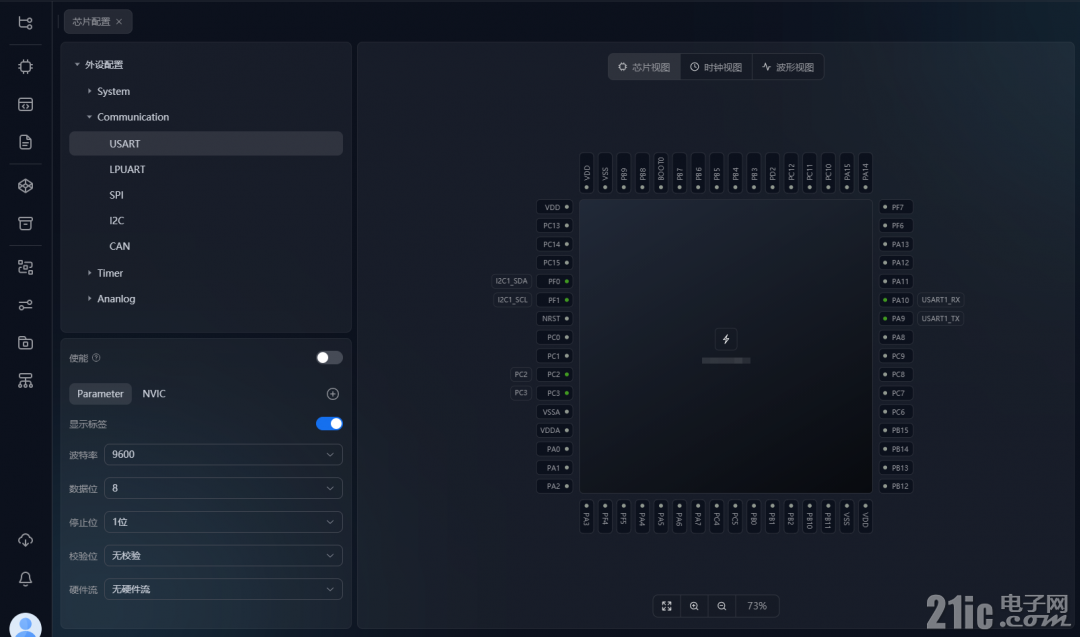Viewport: 1080px width, 637px height.
Task: Click the USART1_TX pin label
Action: [x=941, y=319]
